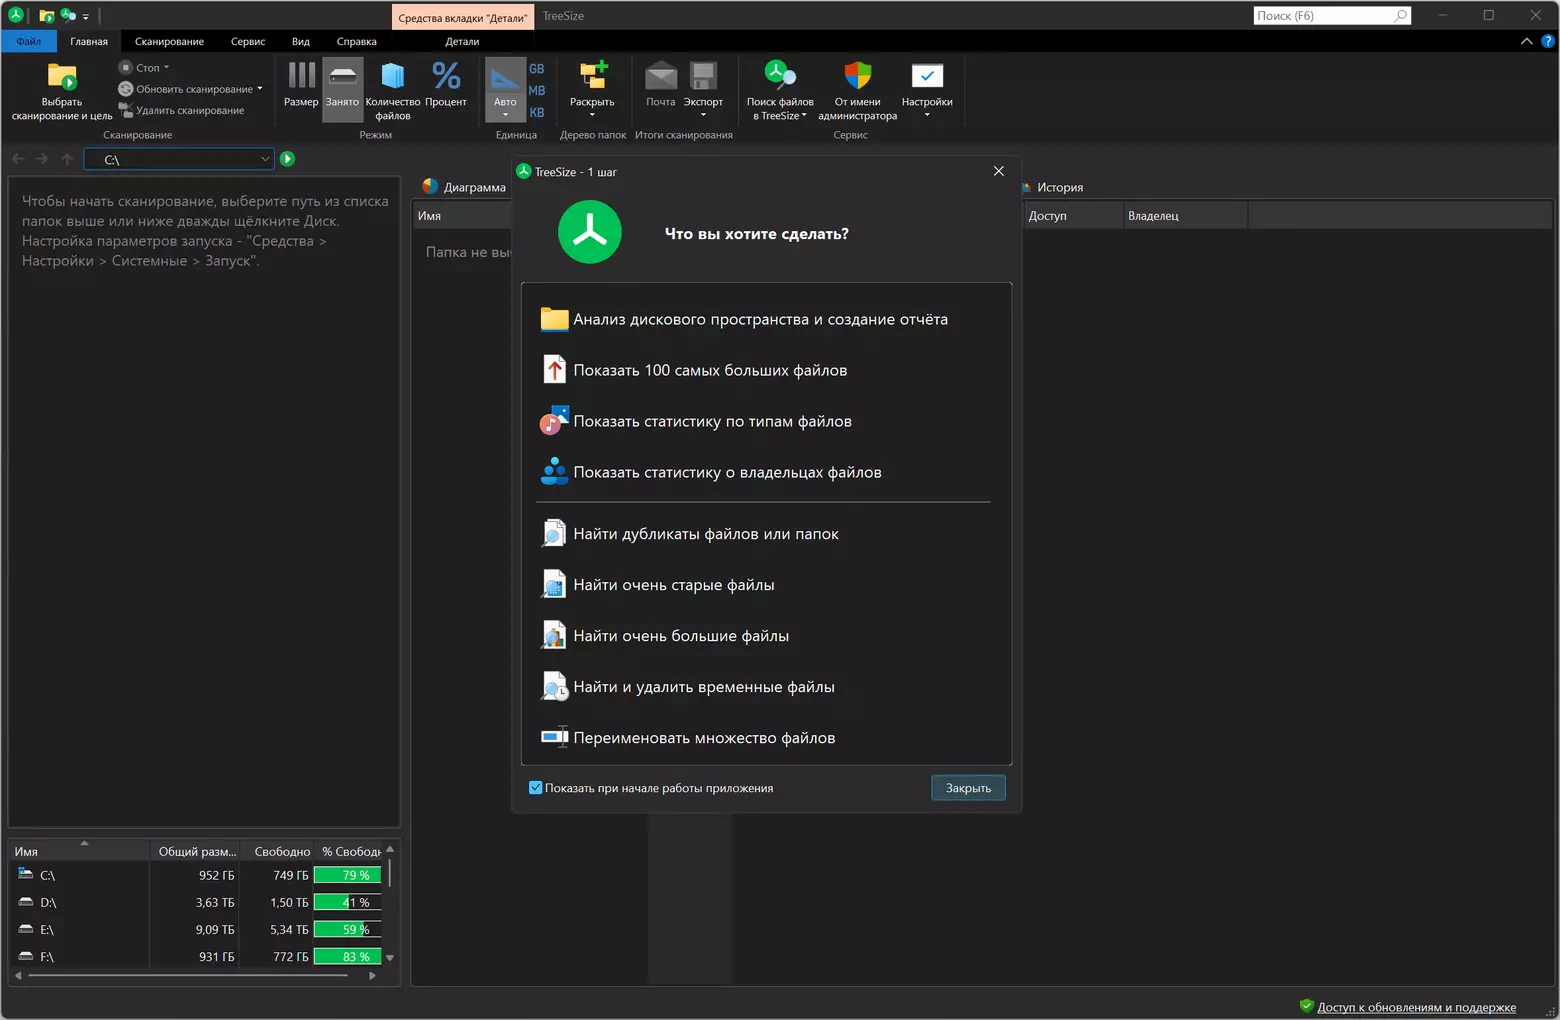The image size is (1560, 1020).
Task: Expand the path C:\ dropdown
Action: coord(264,159)
